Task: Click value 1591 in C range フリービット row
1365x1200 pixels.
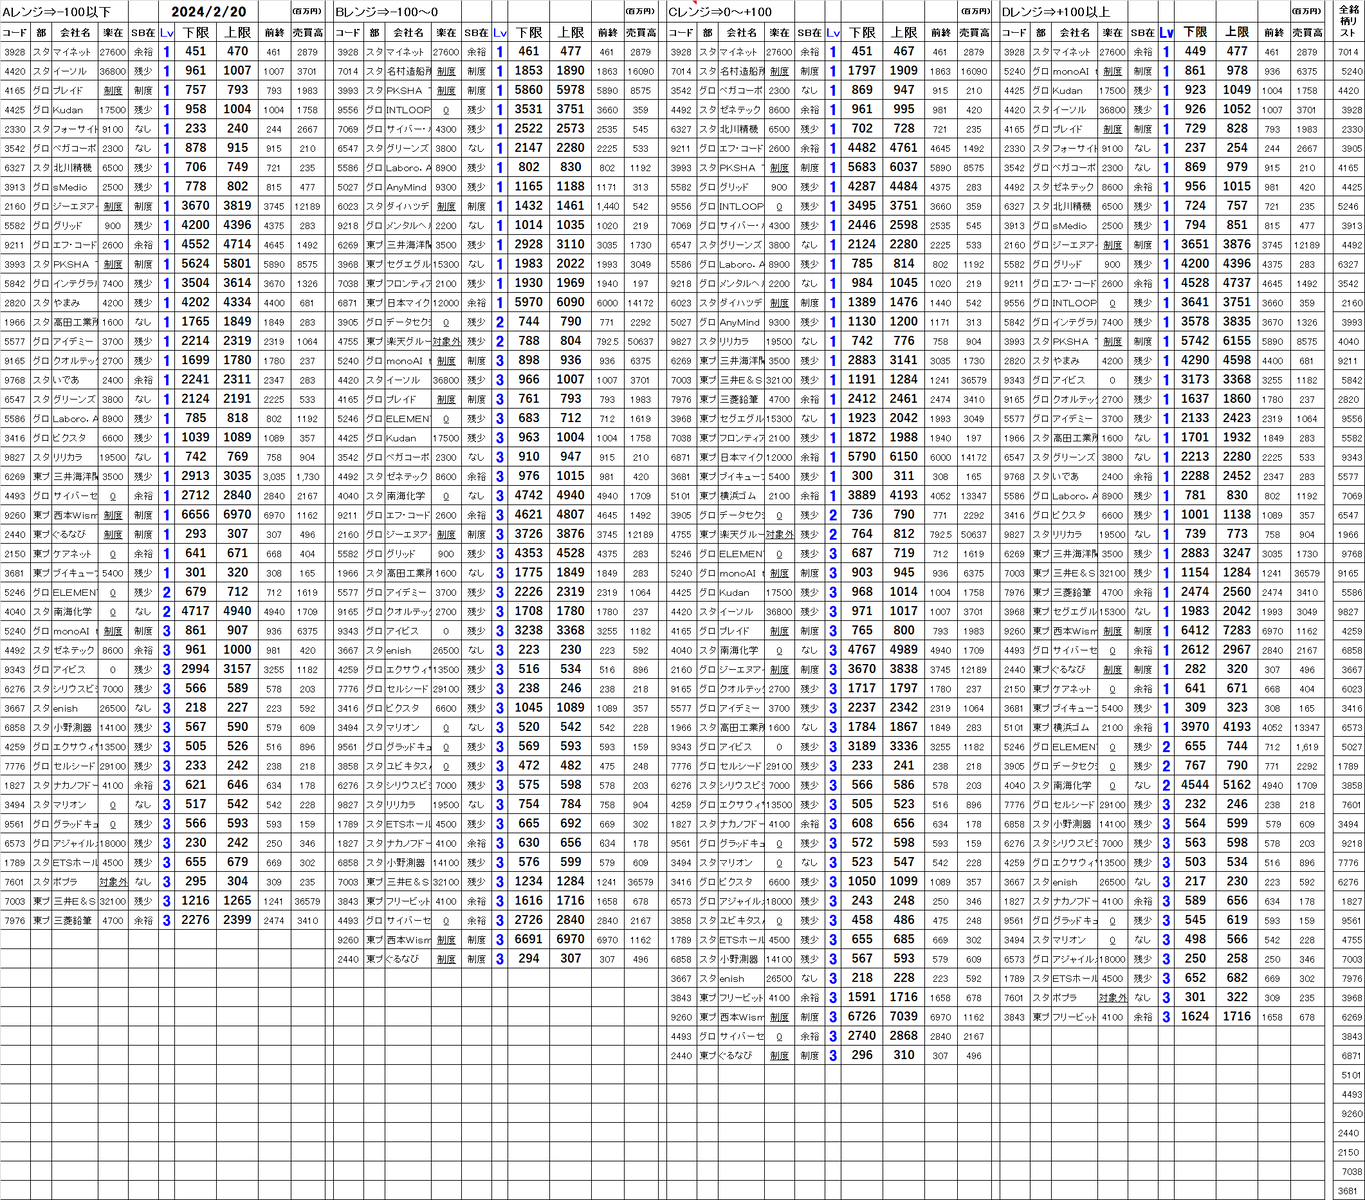Action: point(862,998)
